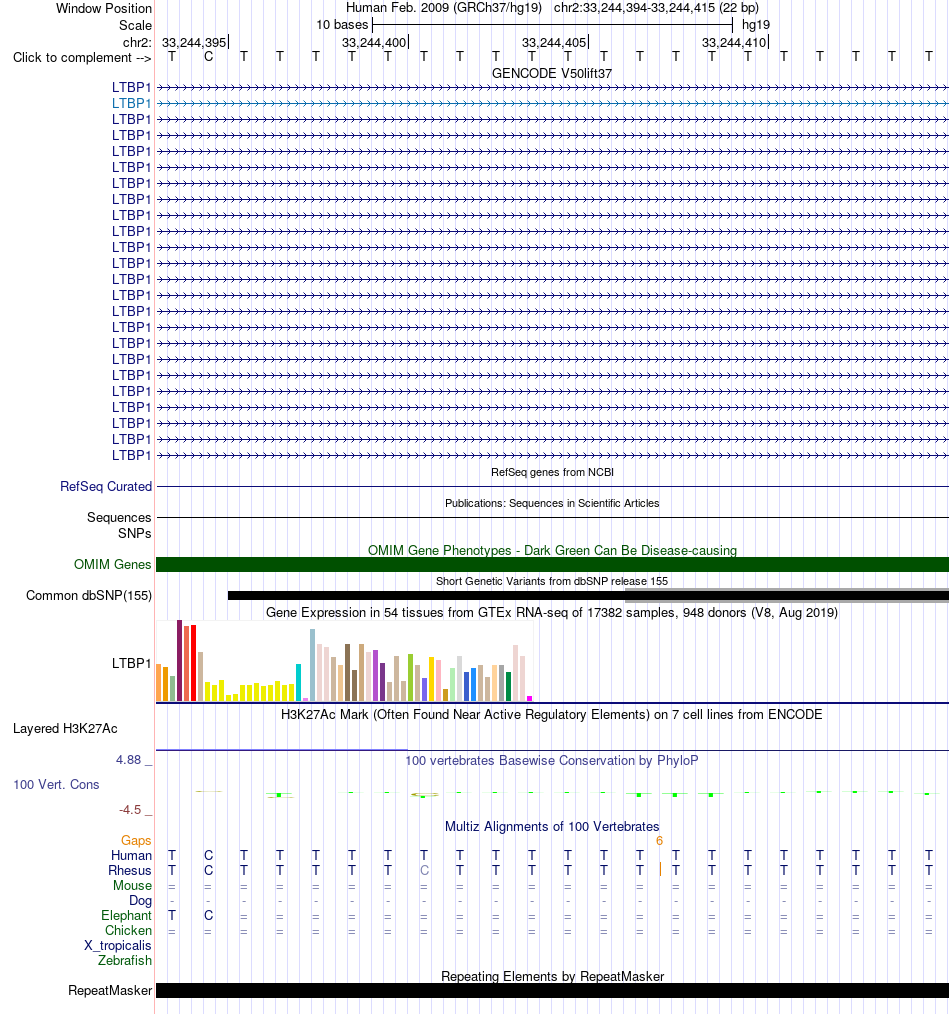Click the Elephant species row label
The image size is (950, 1014).
[x=126, y=915]
